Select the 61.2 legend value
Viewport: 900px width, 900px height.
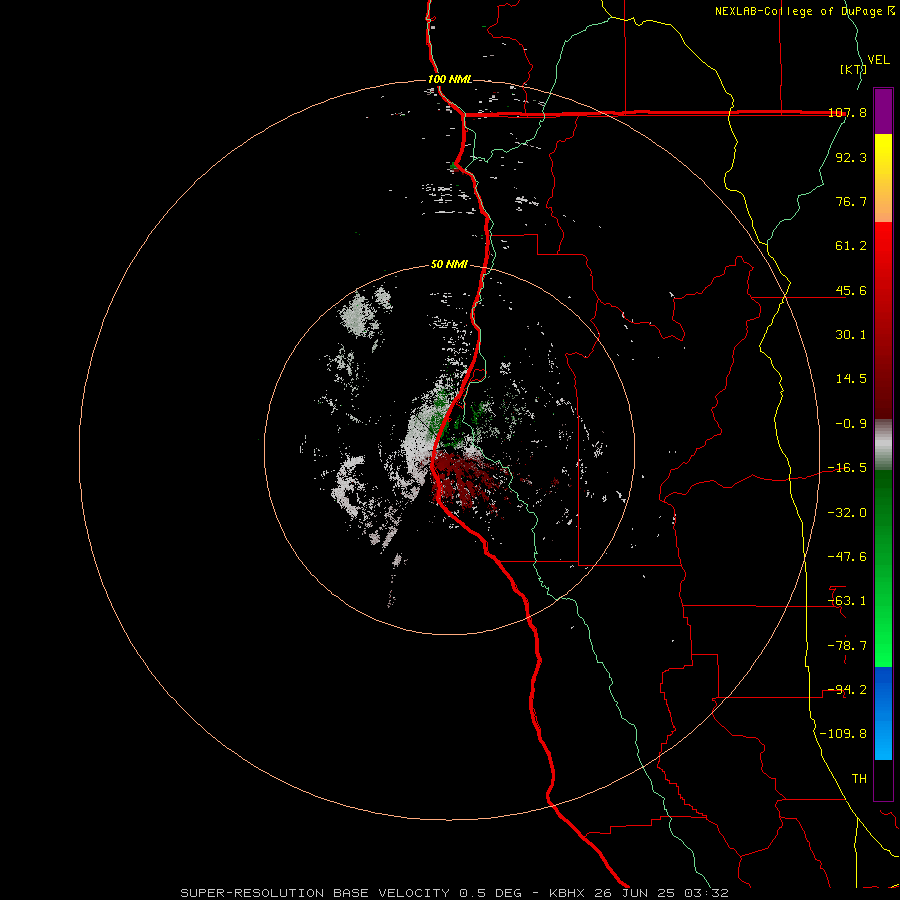pos(851,246)
